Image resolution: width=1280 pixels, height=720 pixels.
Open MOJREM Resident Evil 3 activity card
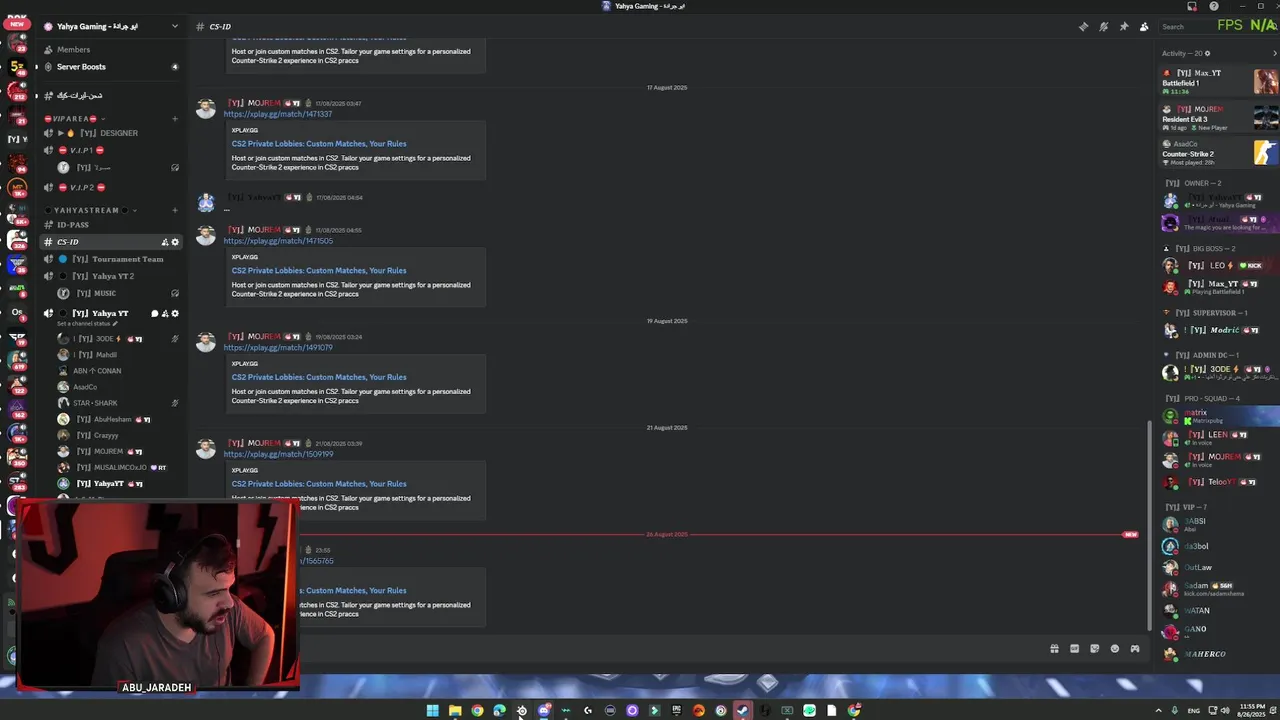(x=1219, y=118)
